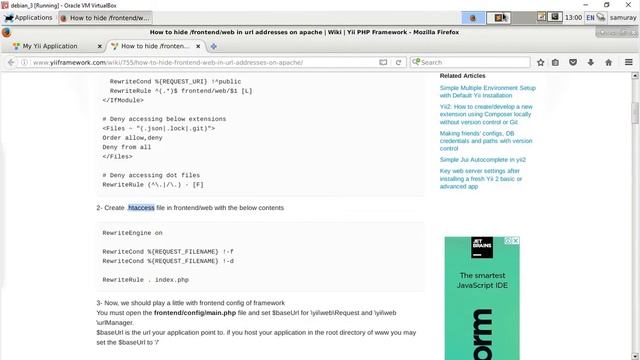Reload the current page
This screenshot has height=360, width=640.
pyautogui.click(x=398, y=62)
